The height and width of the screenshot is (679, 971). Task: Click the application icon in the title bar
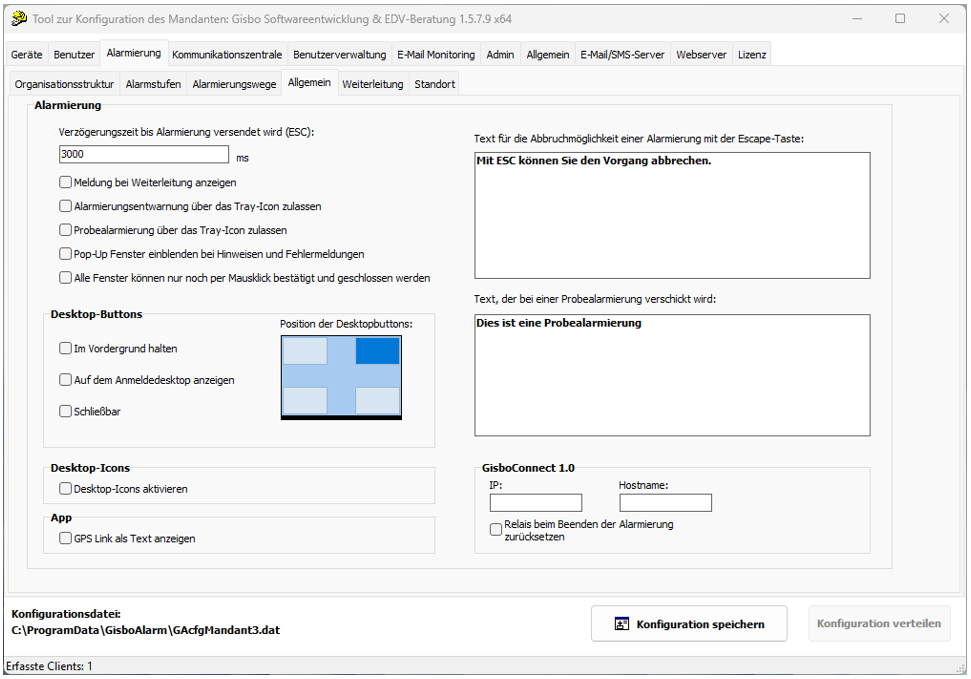19,19
